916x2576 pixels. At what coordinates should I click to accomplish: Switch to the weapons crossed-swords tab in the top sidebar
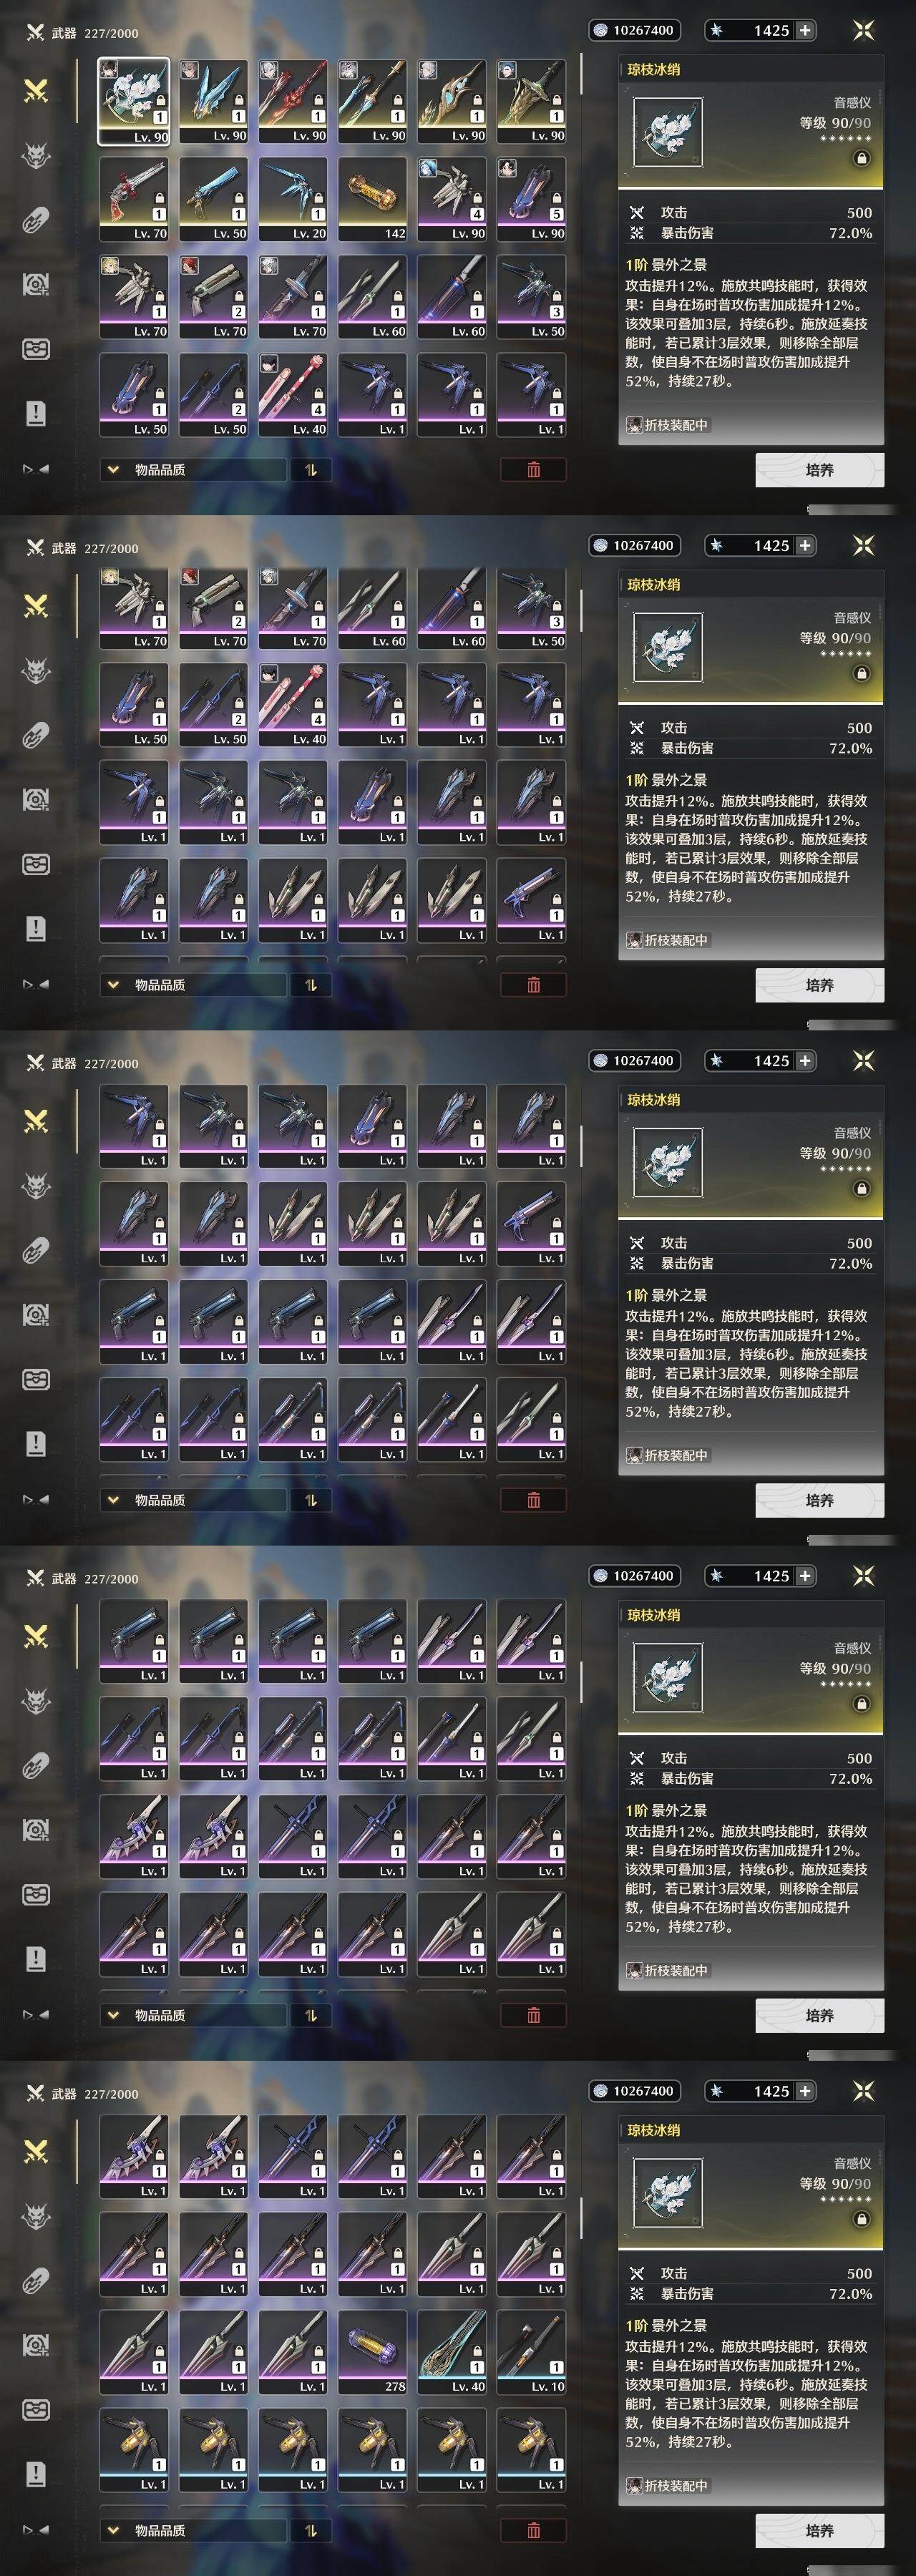pos(36,91)
